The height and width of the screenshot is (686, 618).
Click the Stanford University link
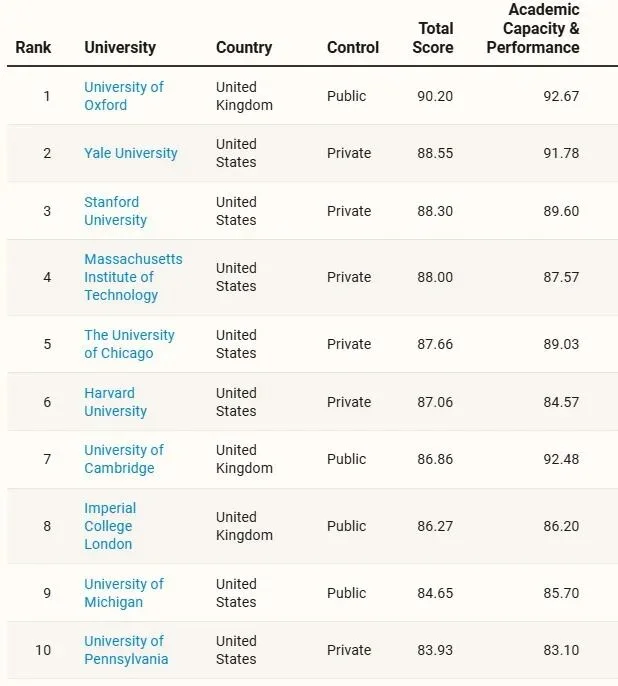115,211
